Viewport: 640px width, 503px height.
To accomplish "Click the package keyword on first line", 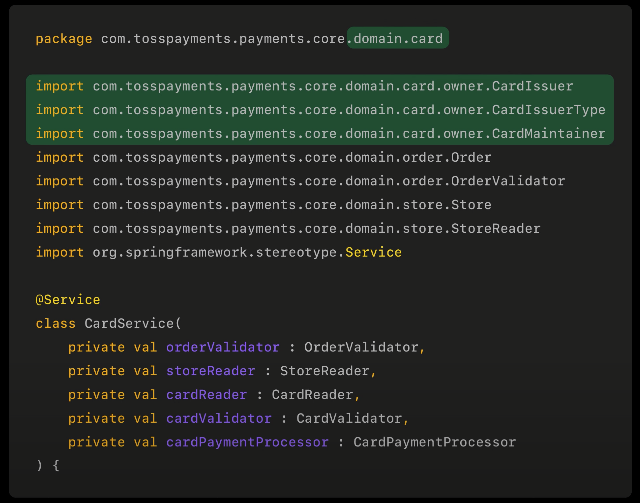I will pos(64,39).
